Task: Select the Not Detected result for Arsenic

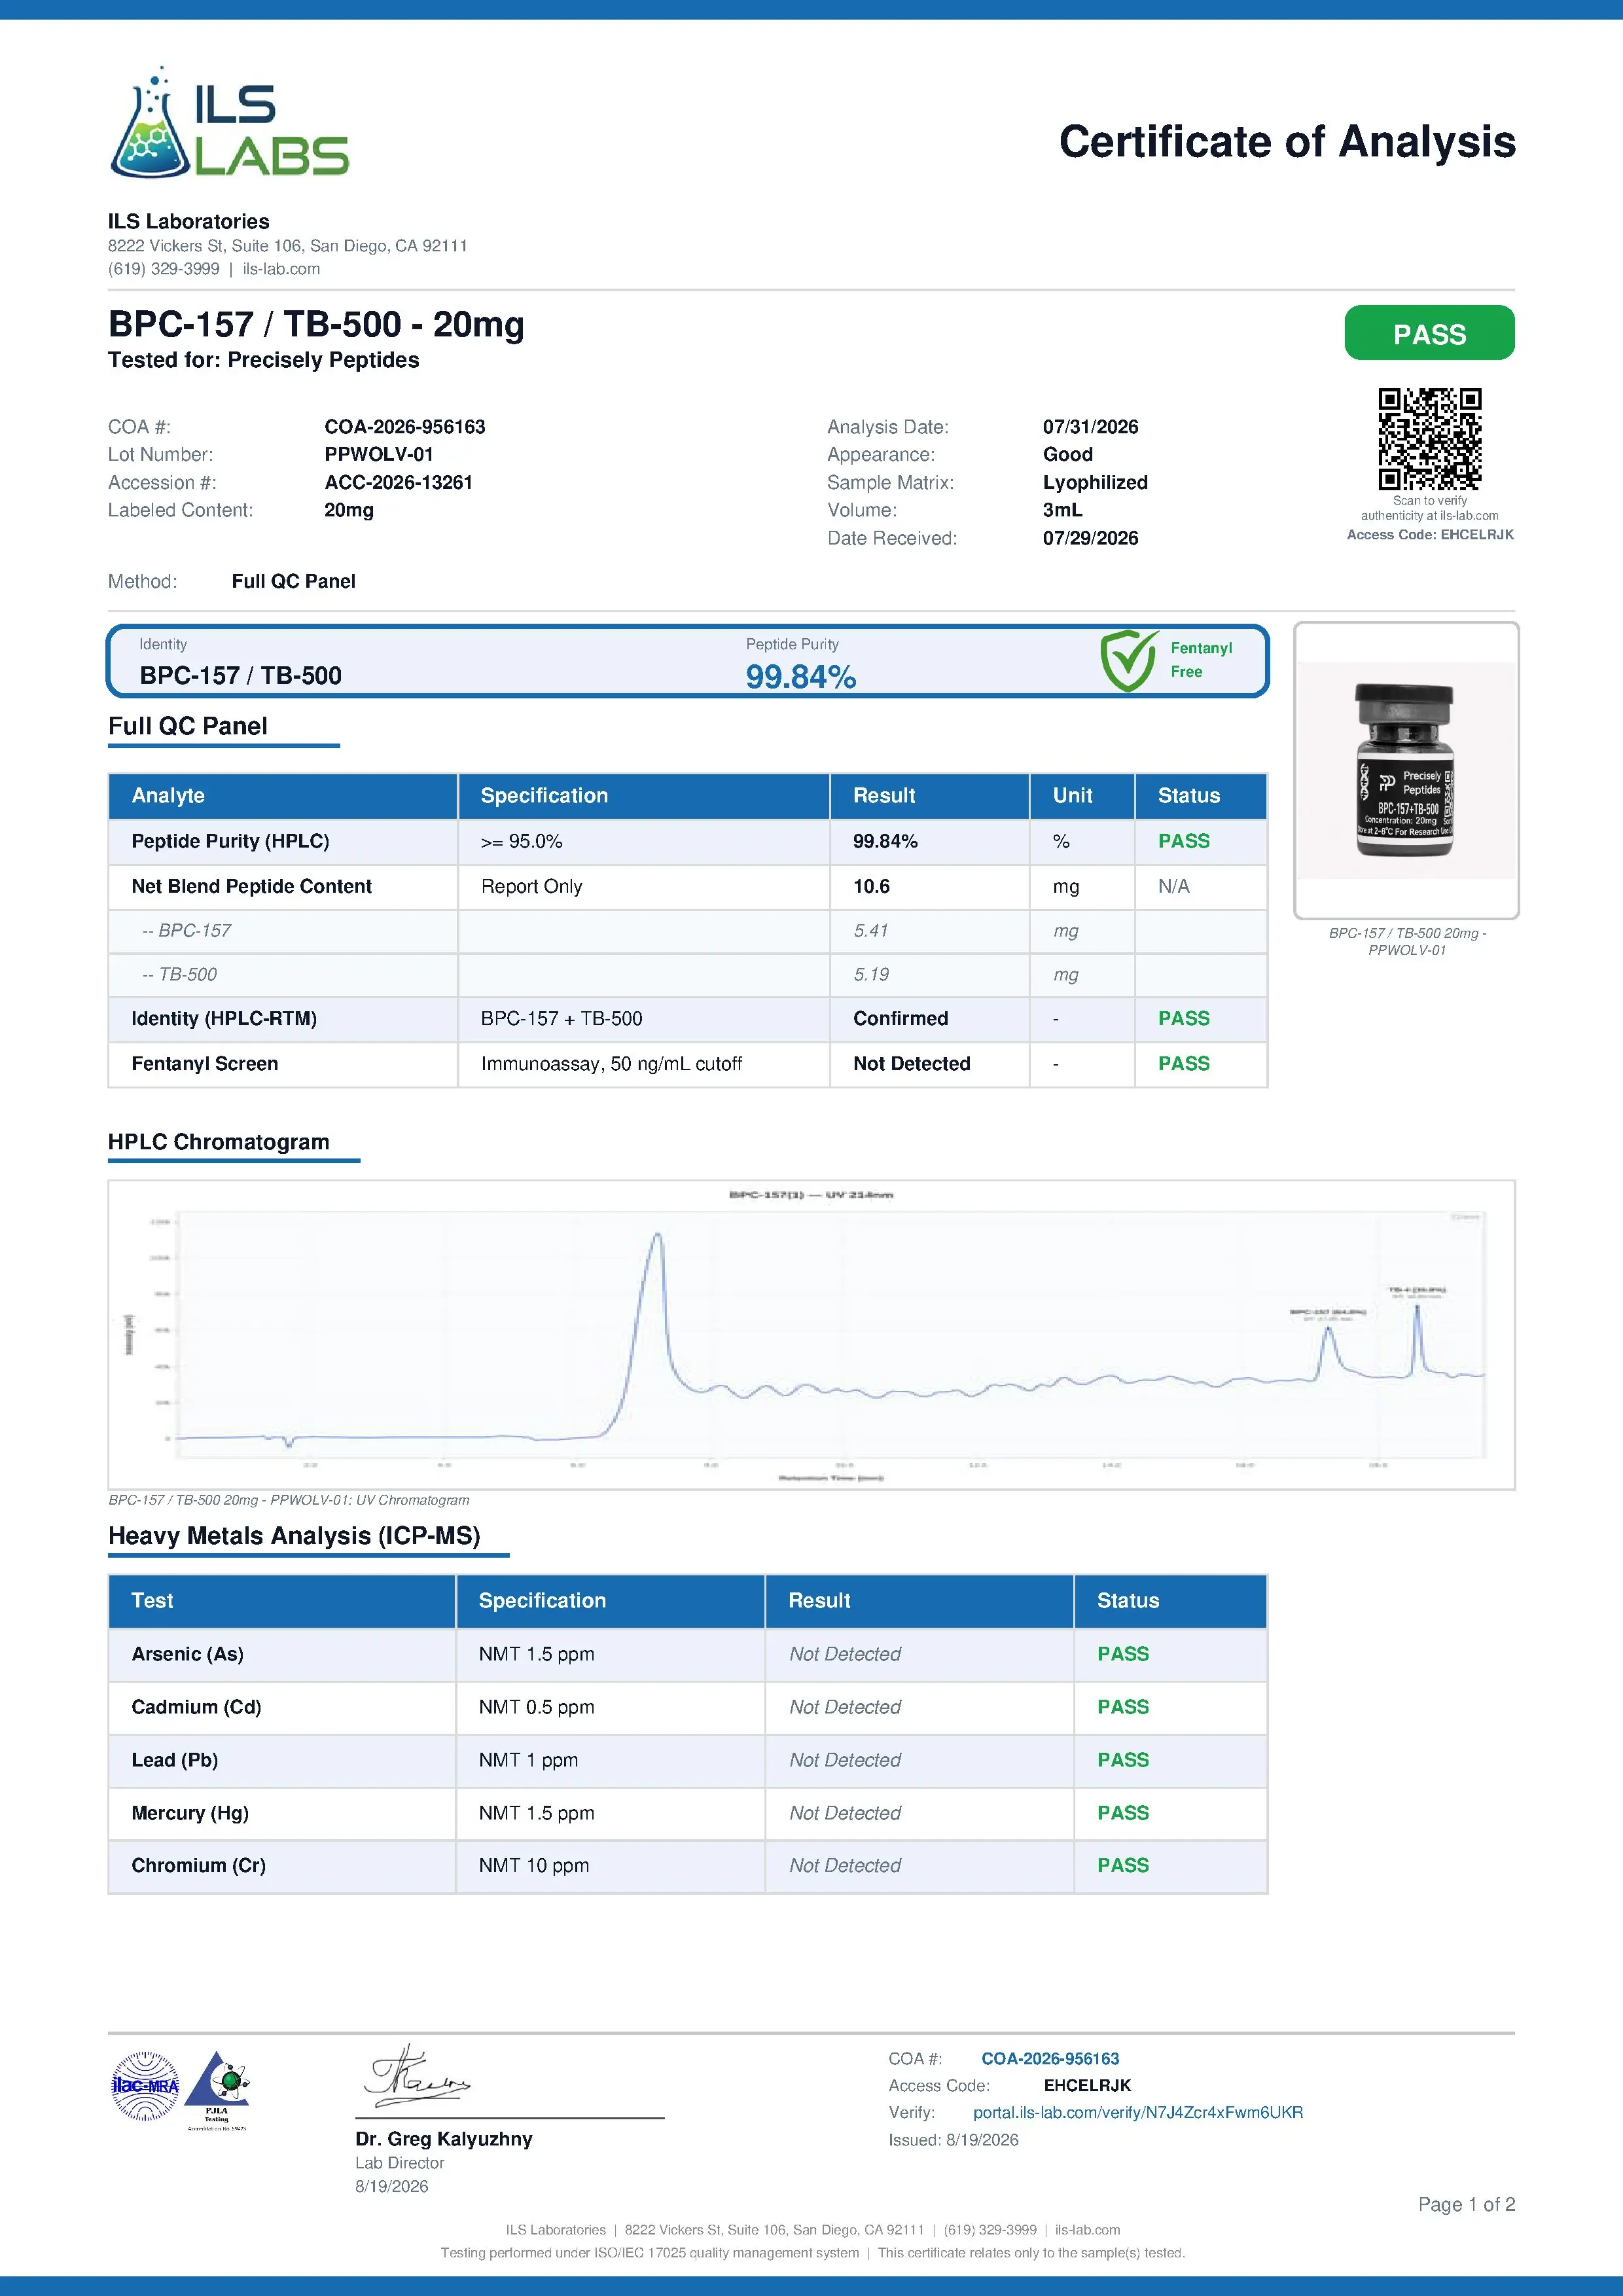Action: click(845, 1654)
